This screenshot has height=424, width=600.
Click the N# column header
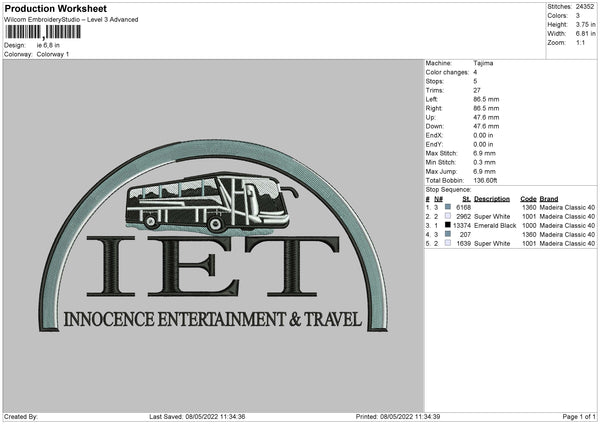[x=438, y=199]
